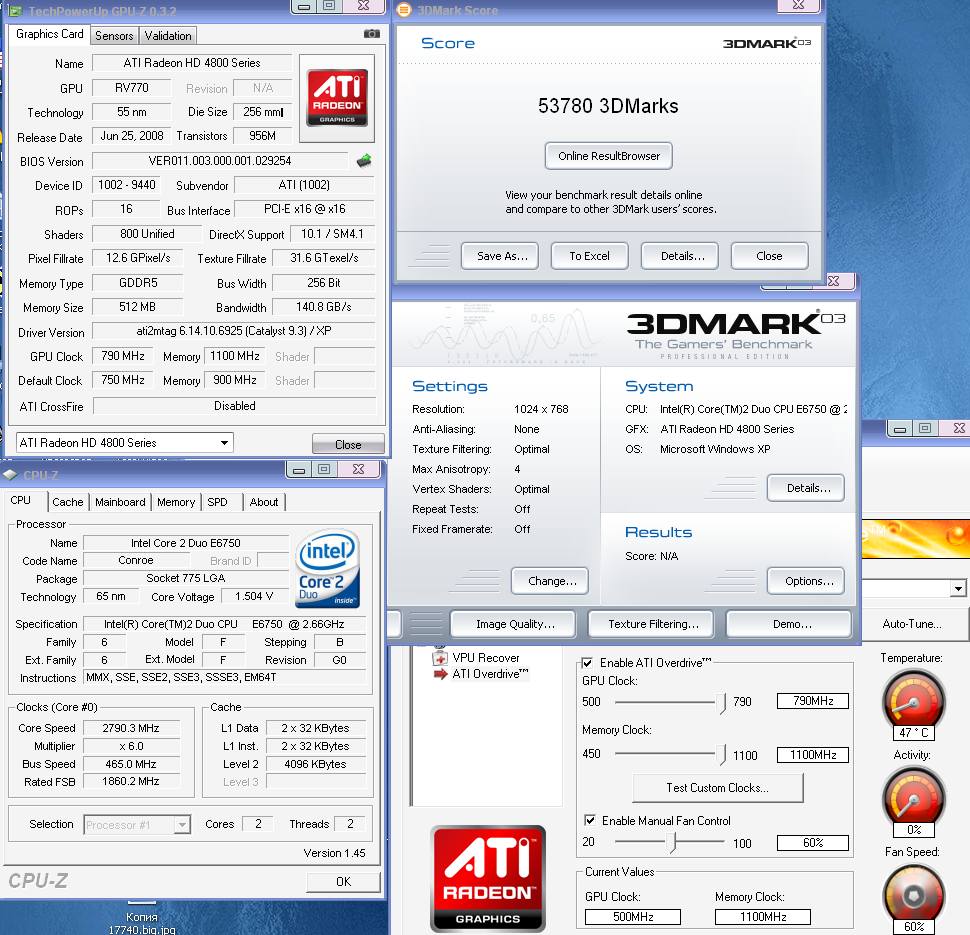Image resolution: width=970 pixels, height=935 pixels.
Task: Click the Demo button in 3DMark03
Action: pos(789,624)
